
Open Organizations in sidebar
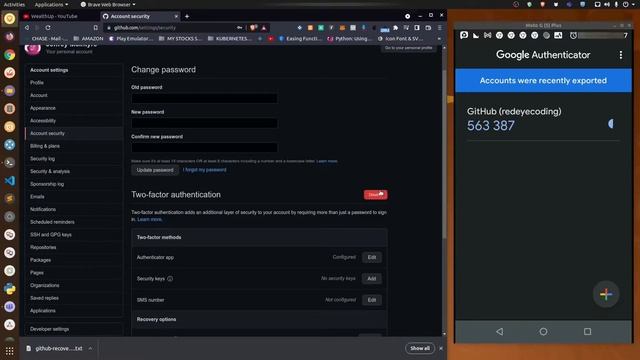(x=45, y=285)
